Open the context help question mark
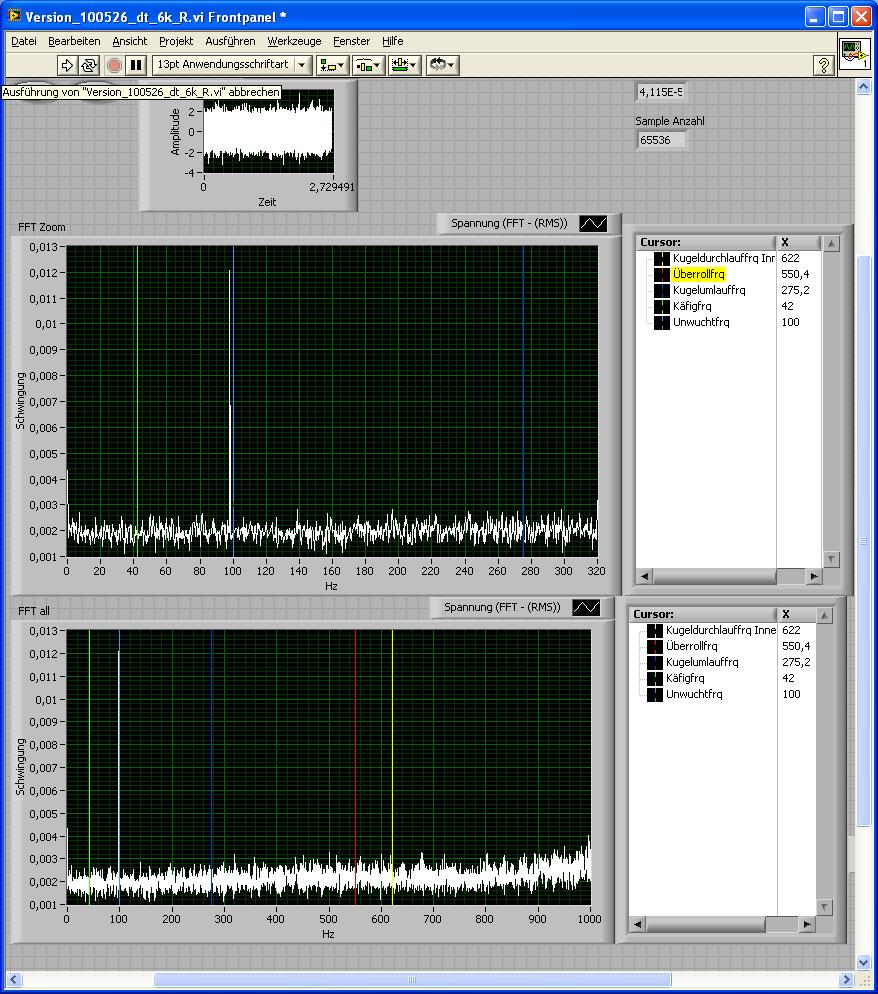The height and width of the screenshot is (994, 878). [x=823, y=65]
